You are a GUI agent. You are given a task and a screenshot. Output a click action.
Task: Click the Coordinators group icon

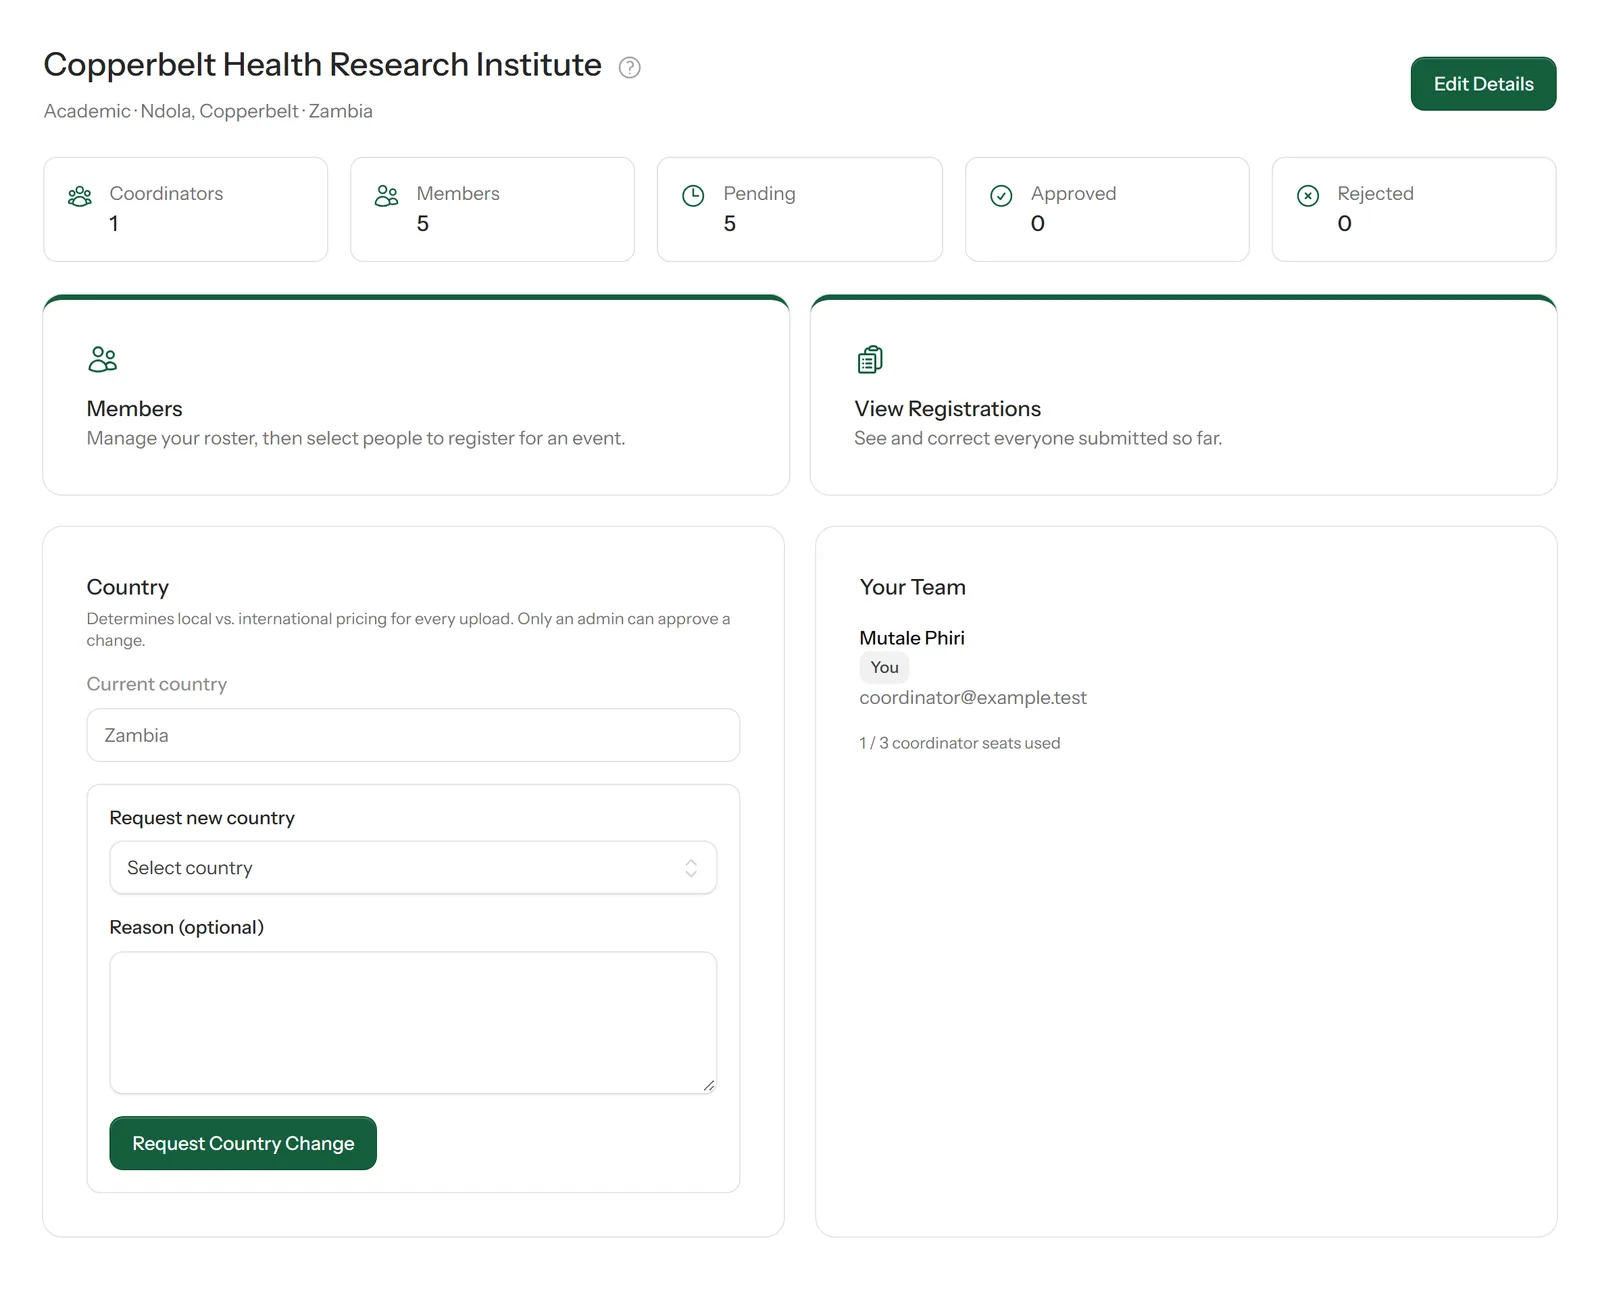80,196
